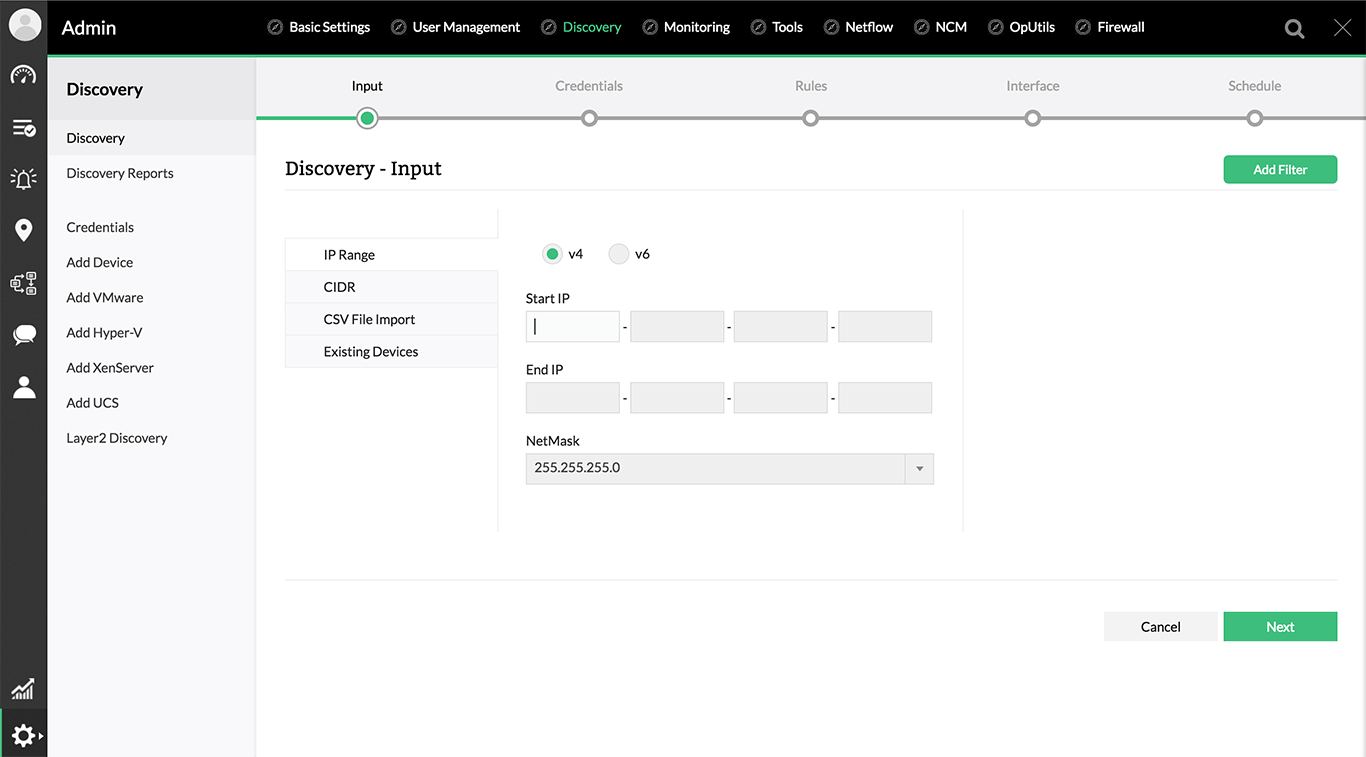Open the reports chart icon
The height and width of the screenshot is (757, 1366).
(23, 688)
